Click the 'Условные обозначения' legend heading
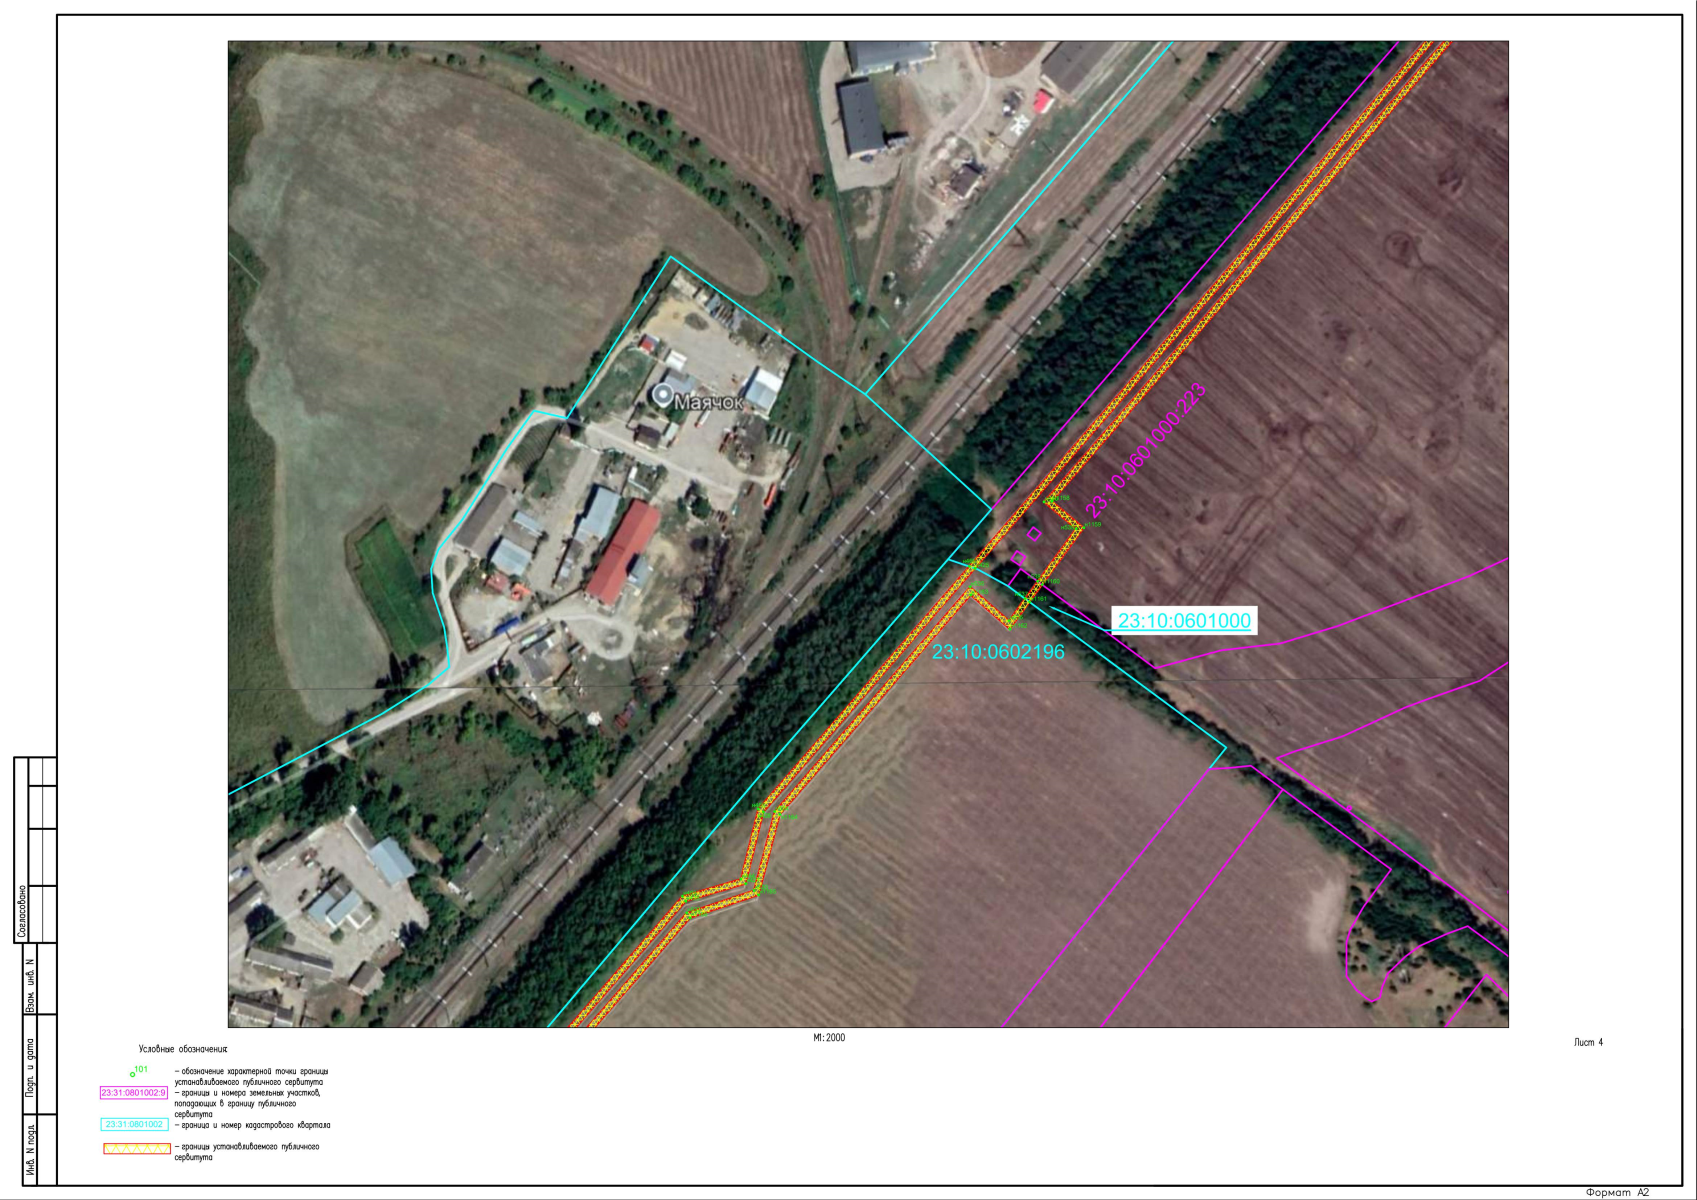 pos(183,1050)
